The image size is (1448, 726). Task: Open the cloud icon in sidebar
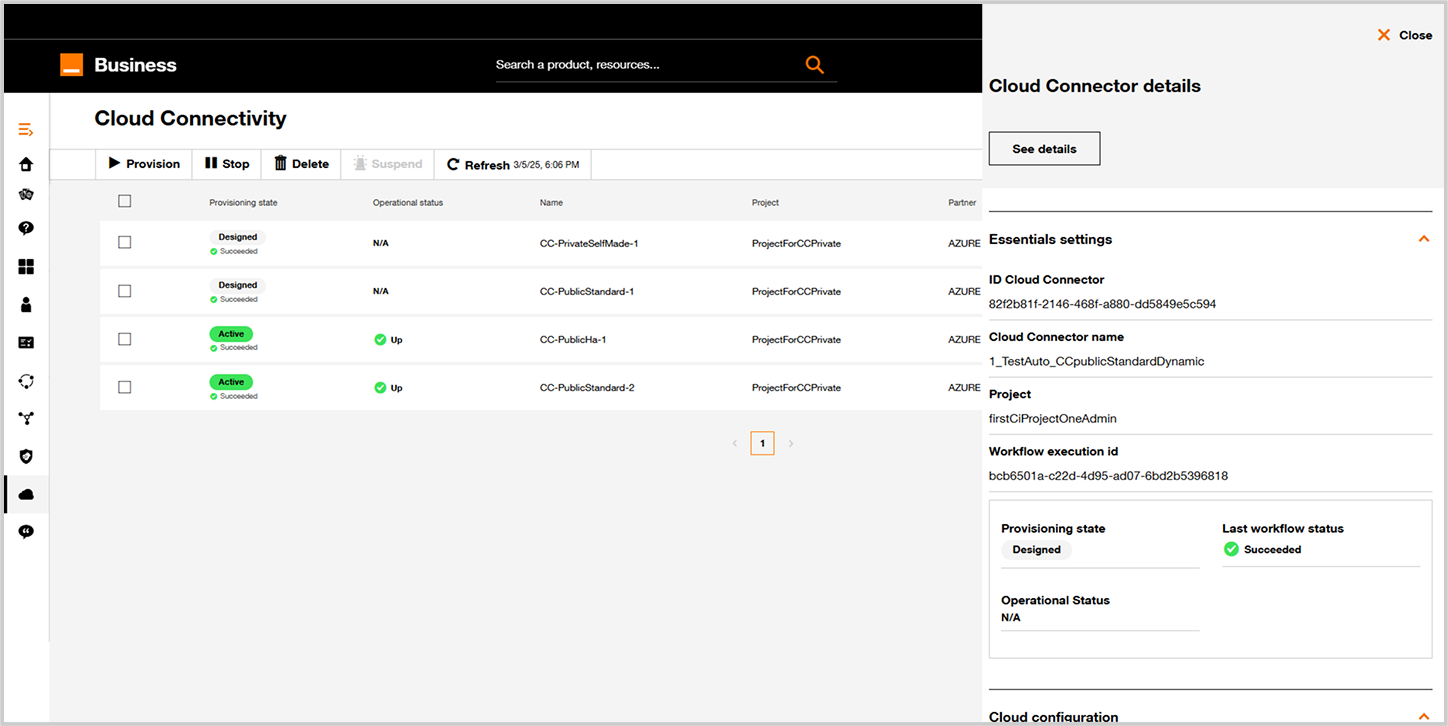click(x=26, y=494)
